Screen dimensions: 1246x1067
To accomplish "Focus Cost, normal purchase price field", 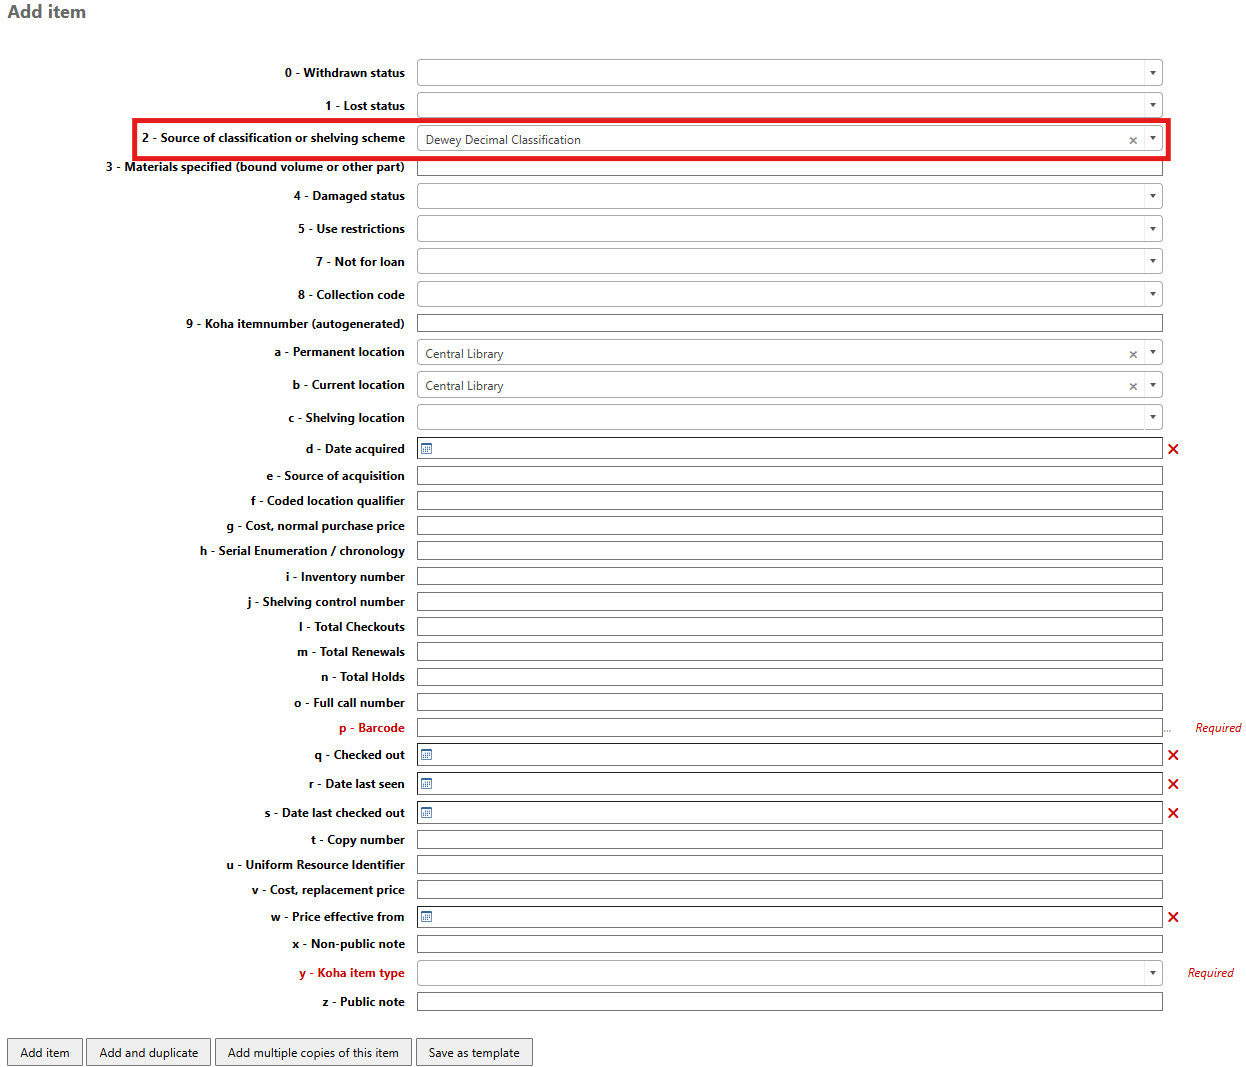I will pos(790,526).
